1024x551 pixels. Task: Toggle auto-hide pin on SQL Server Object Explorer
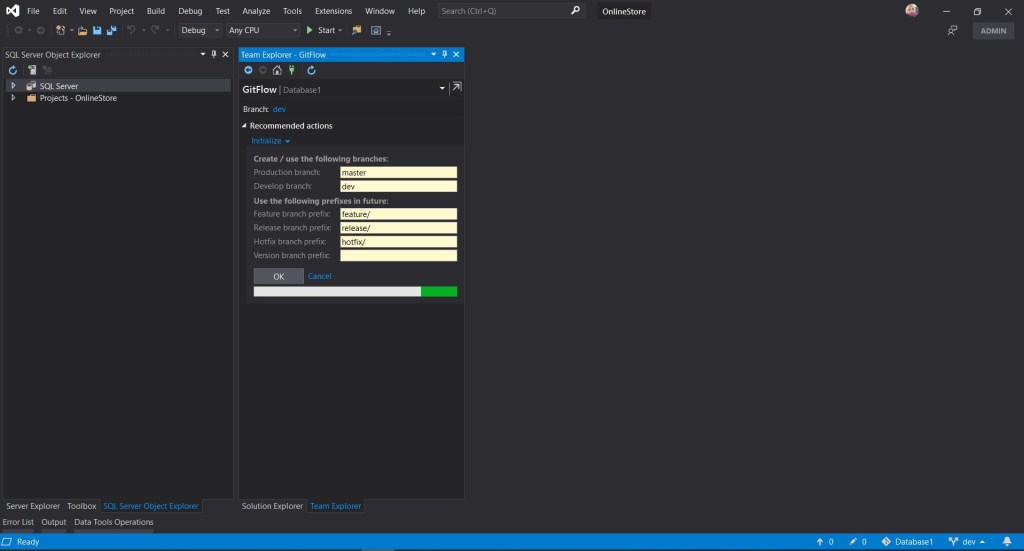pyautogui.click(x=213, y=54)
